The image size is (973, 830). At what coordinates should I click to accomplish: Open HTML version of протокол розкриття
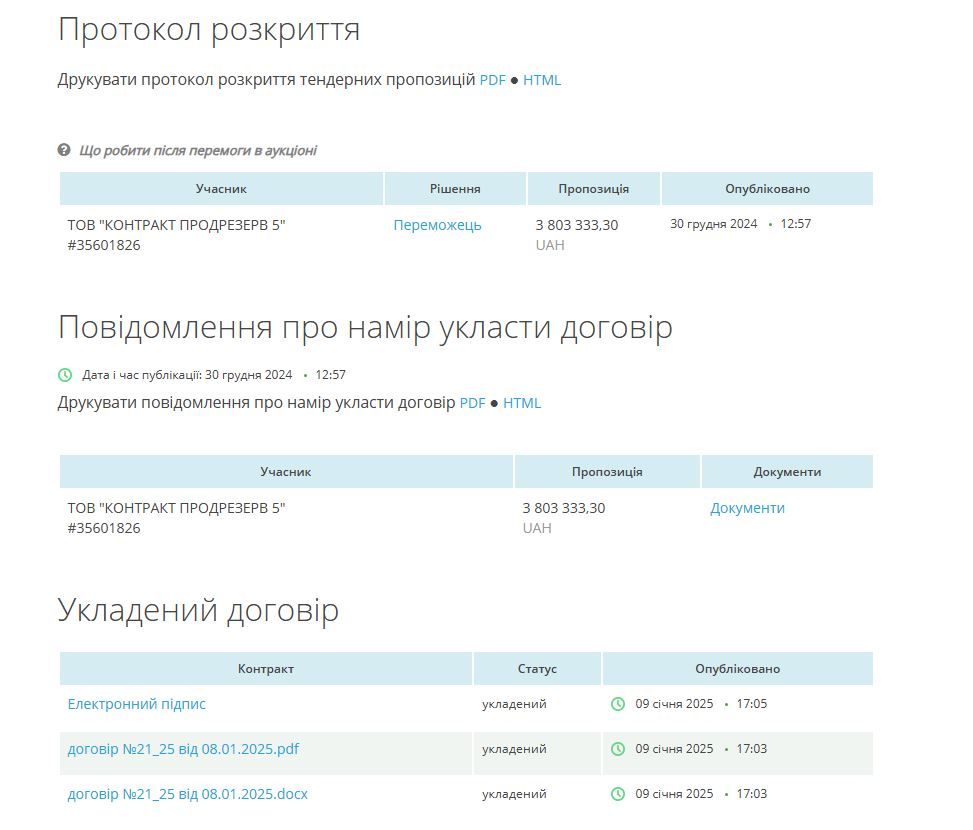[x=541, y=80]
